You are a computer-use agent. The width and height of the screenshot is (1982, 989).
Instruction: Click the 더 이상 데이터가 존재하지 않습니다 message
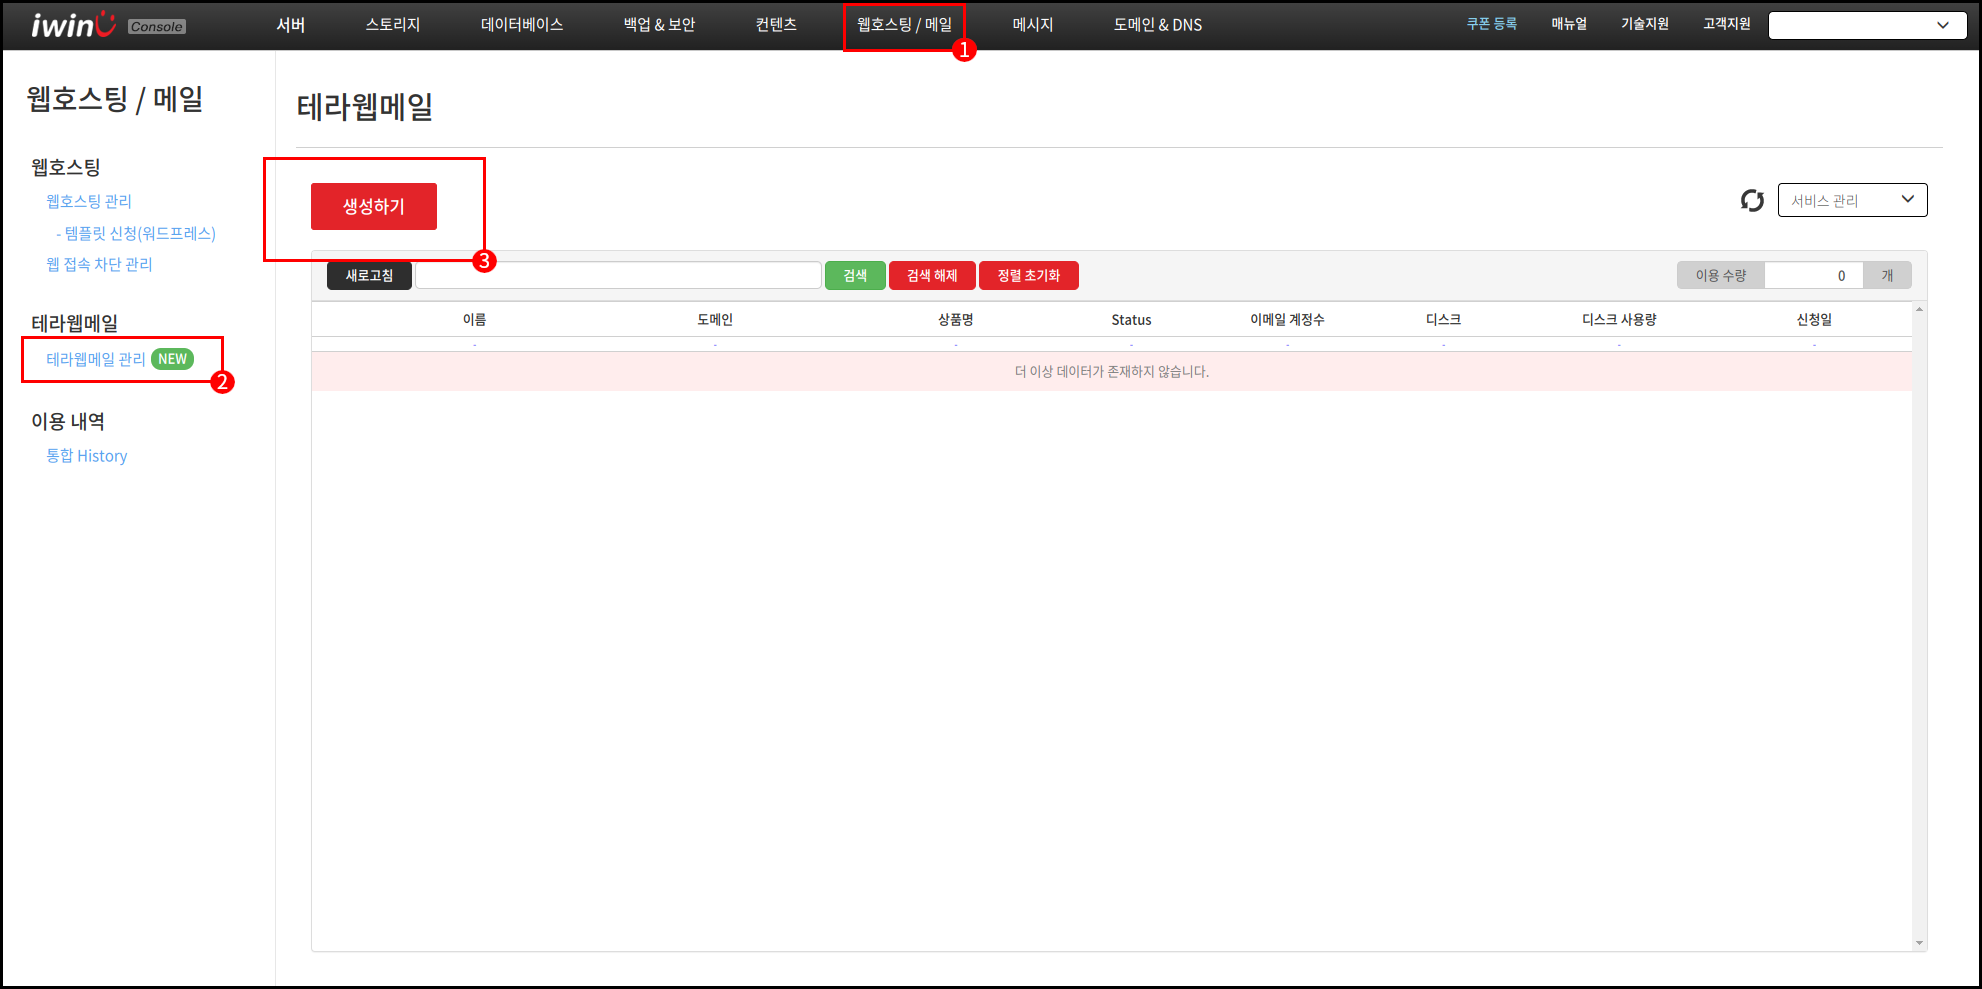tap(1112, 372)
